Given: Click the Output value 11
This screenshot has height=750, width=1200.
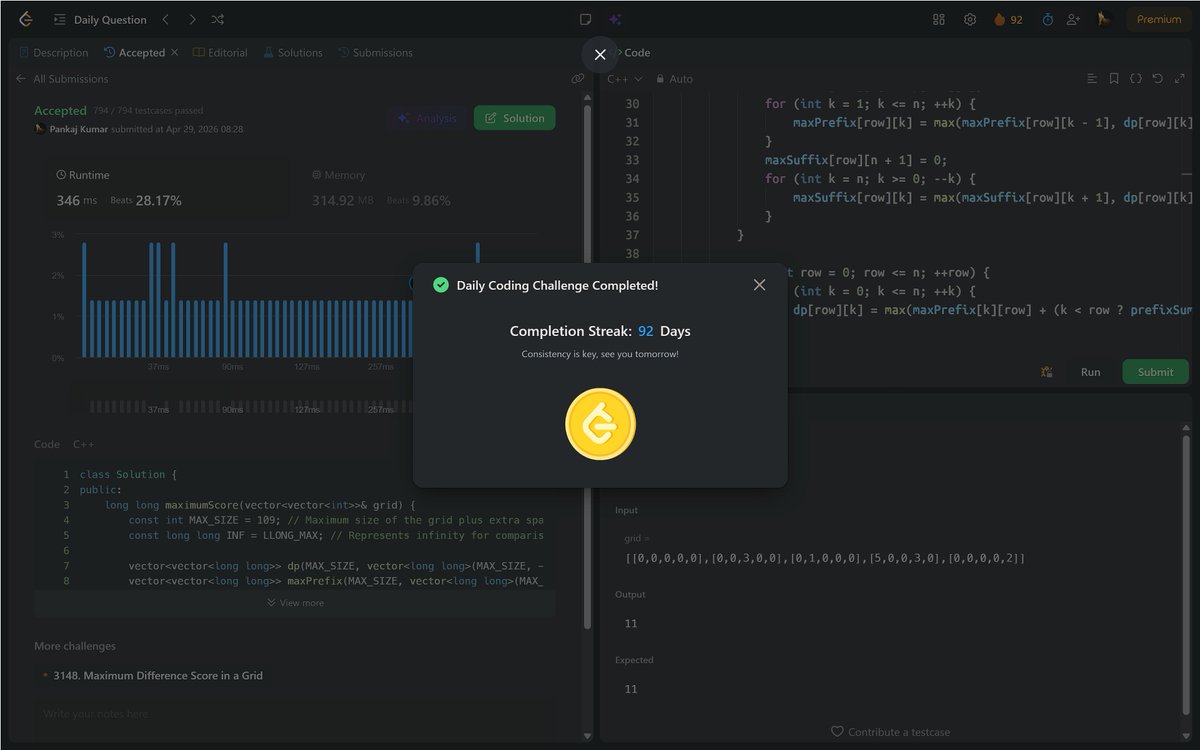Looking at the screenshot, I should (x=631, y=623).
